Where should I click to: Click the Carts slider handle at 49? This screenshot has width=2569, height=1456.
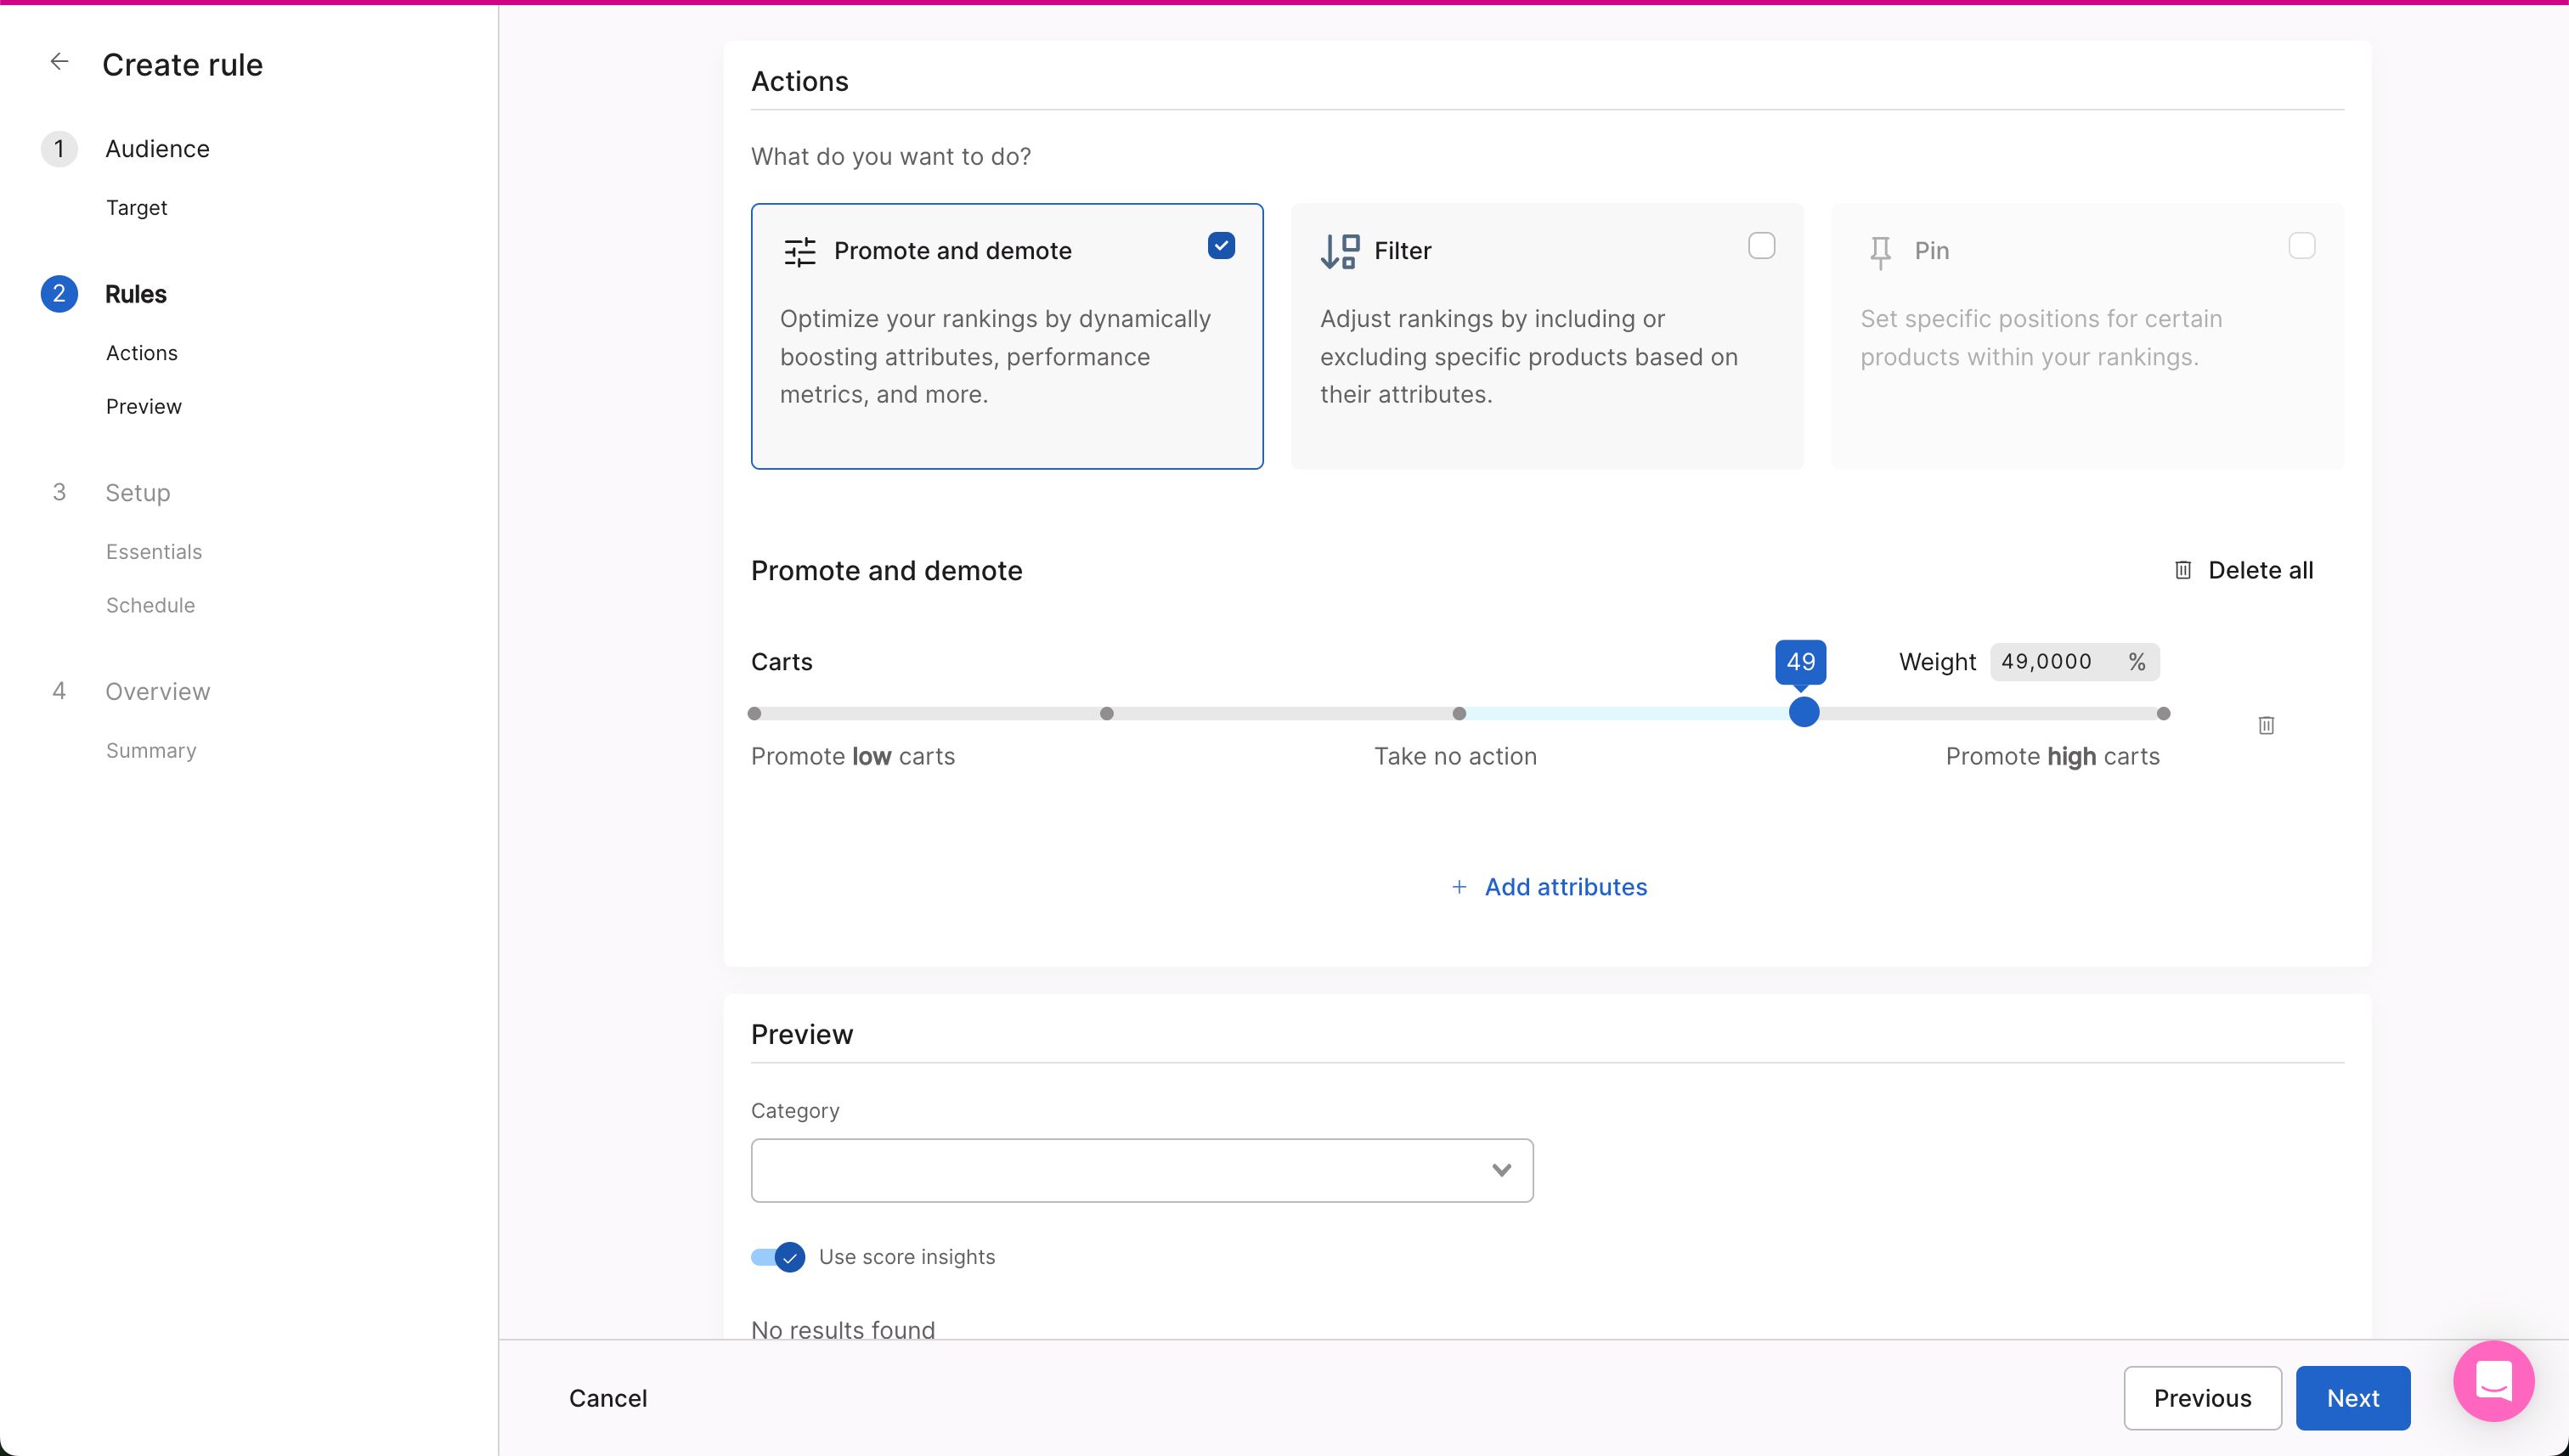pos(1803,713)
